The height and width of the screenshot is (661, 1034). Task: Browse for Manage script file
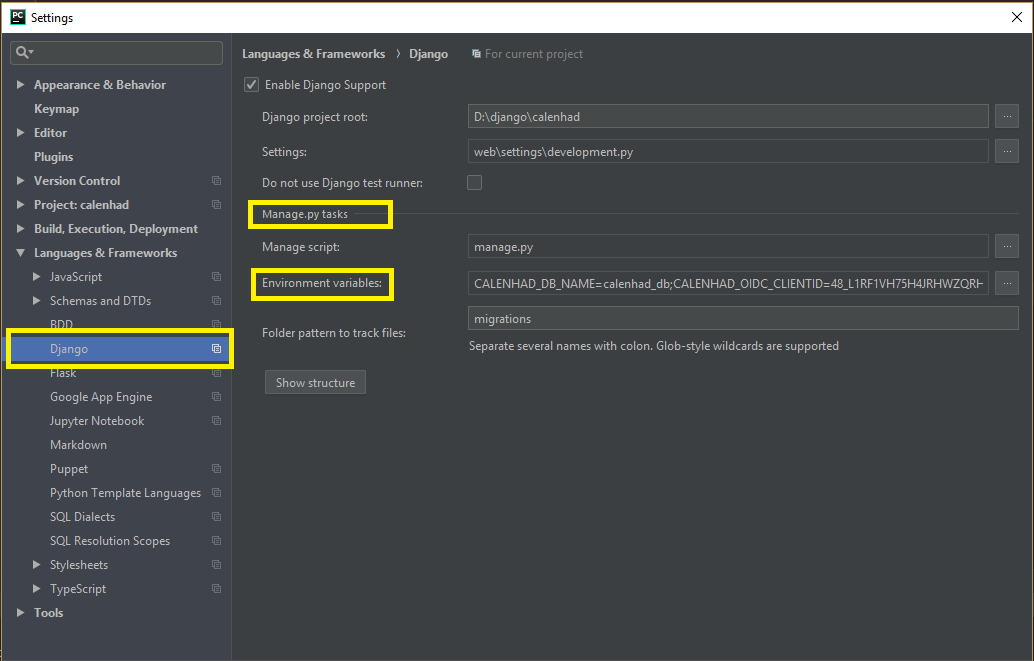point(1007,246)
